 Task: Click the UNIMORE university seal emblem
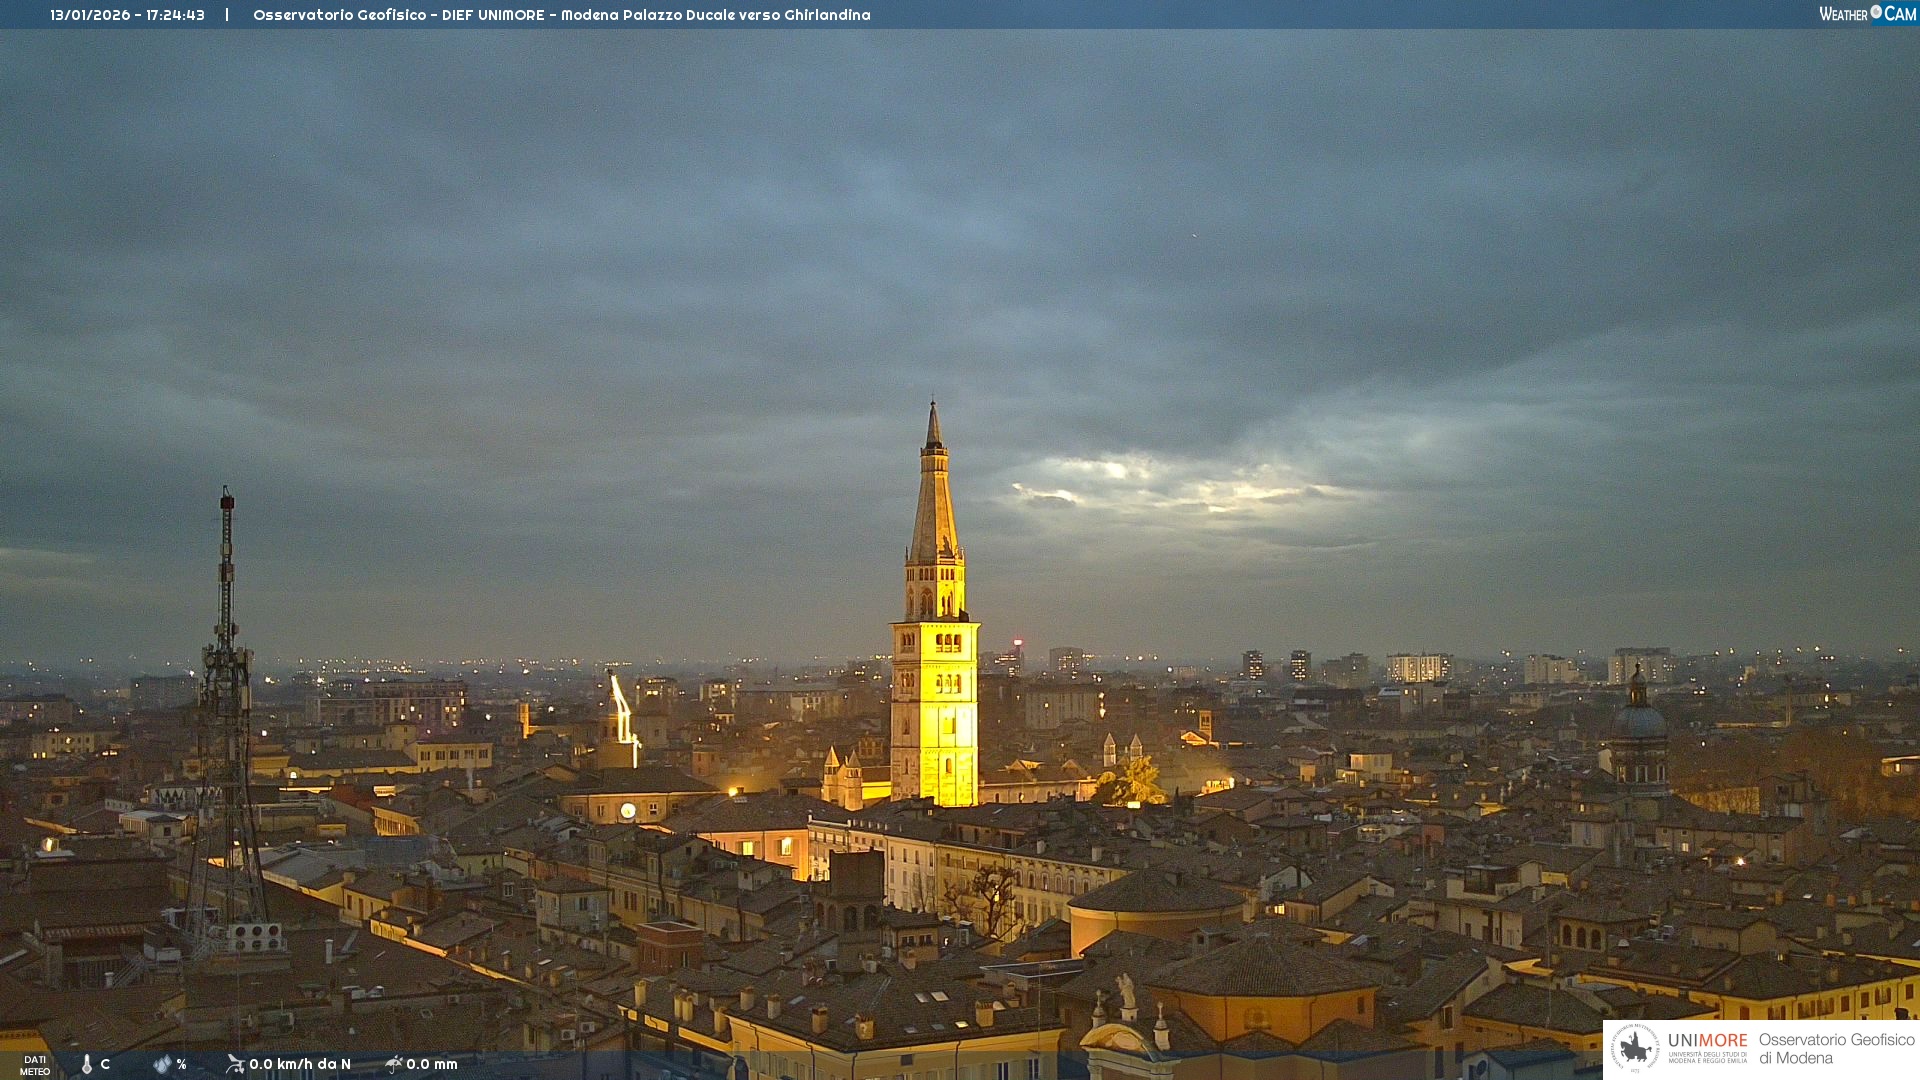click(x=1635, y=1048)
